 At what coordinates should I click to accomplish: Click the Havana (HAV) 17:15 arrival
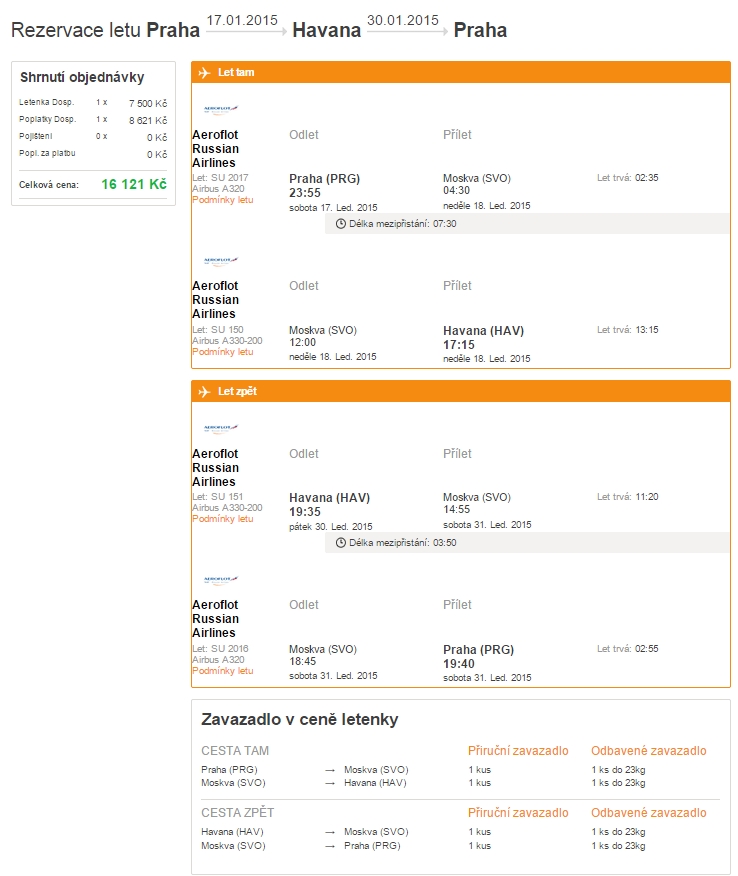483,337
